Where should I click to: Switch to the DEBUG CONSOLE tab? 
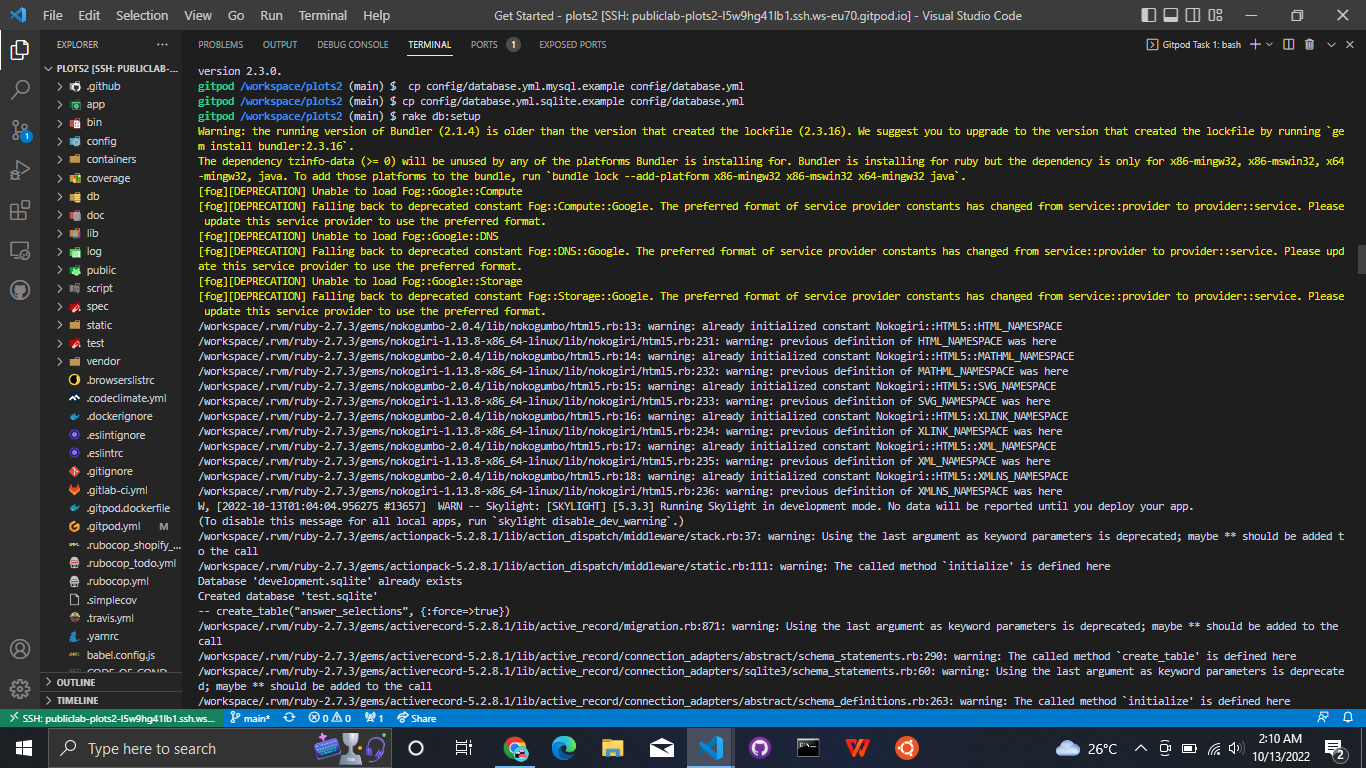pyautogui.click(x=353, y=45)
